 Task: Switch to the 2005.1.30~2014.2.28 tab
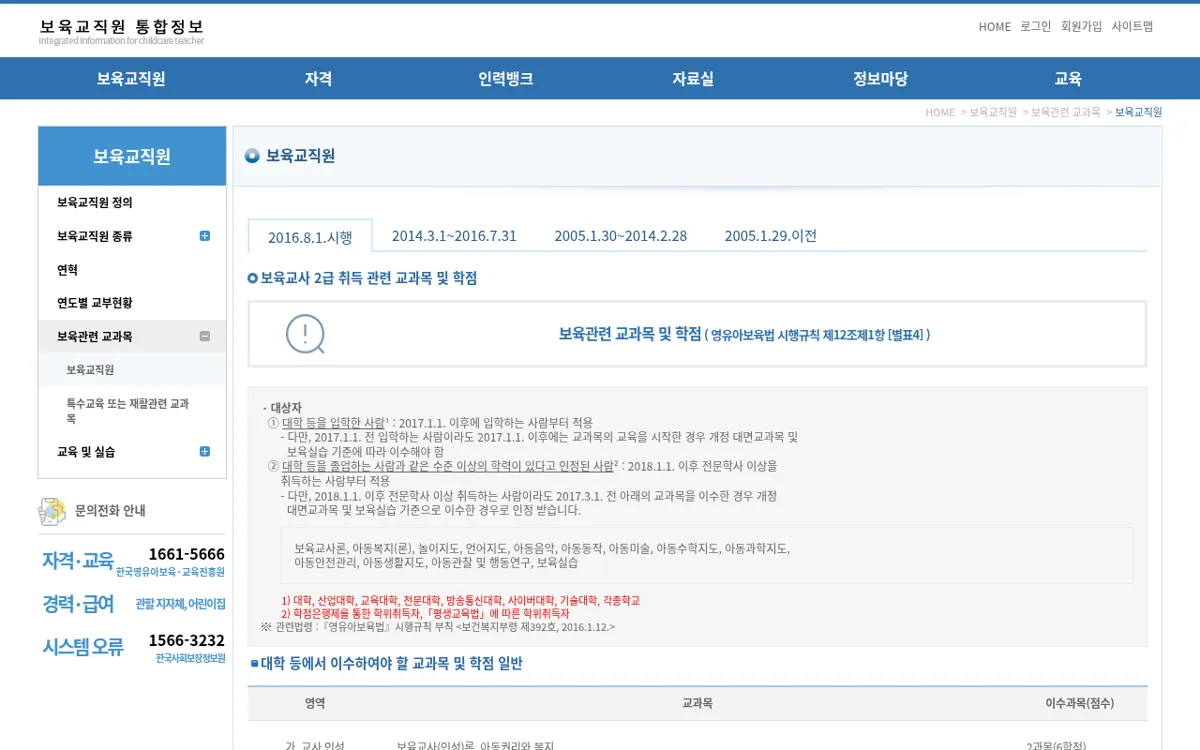(621, 236)
